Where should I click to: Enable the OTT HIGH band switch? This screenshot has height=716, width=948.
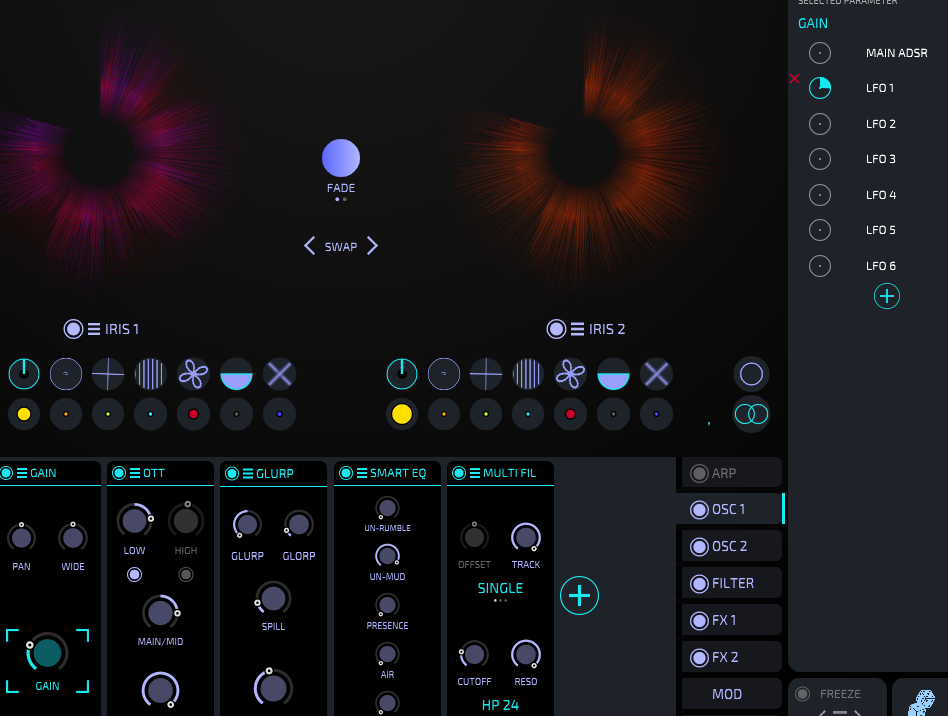186,574
